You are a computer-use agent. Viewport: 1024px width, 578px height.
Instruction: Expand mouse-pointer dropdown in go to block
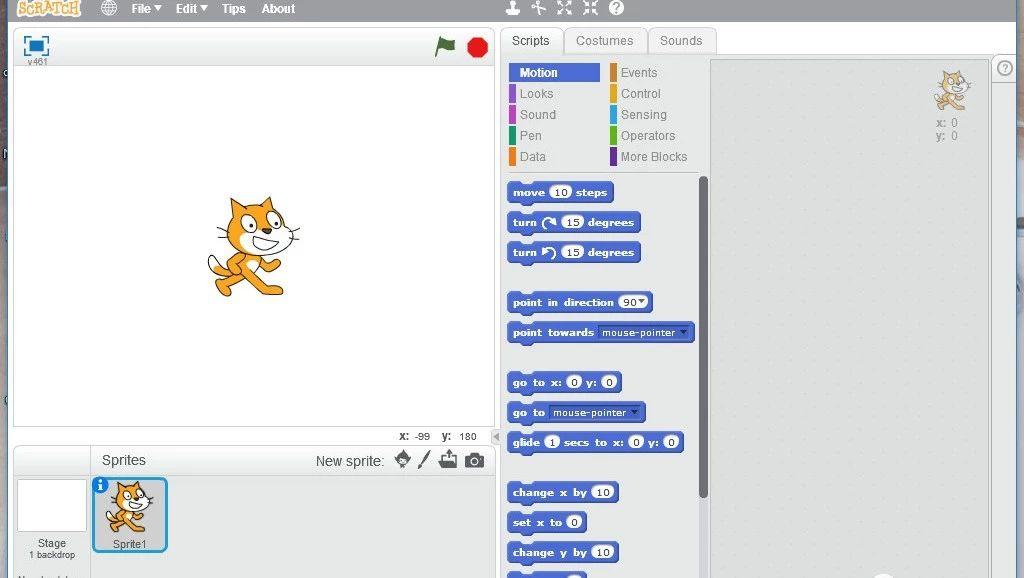point(634,412)
